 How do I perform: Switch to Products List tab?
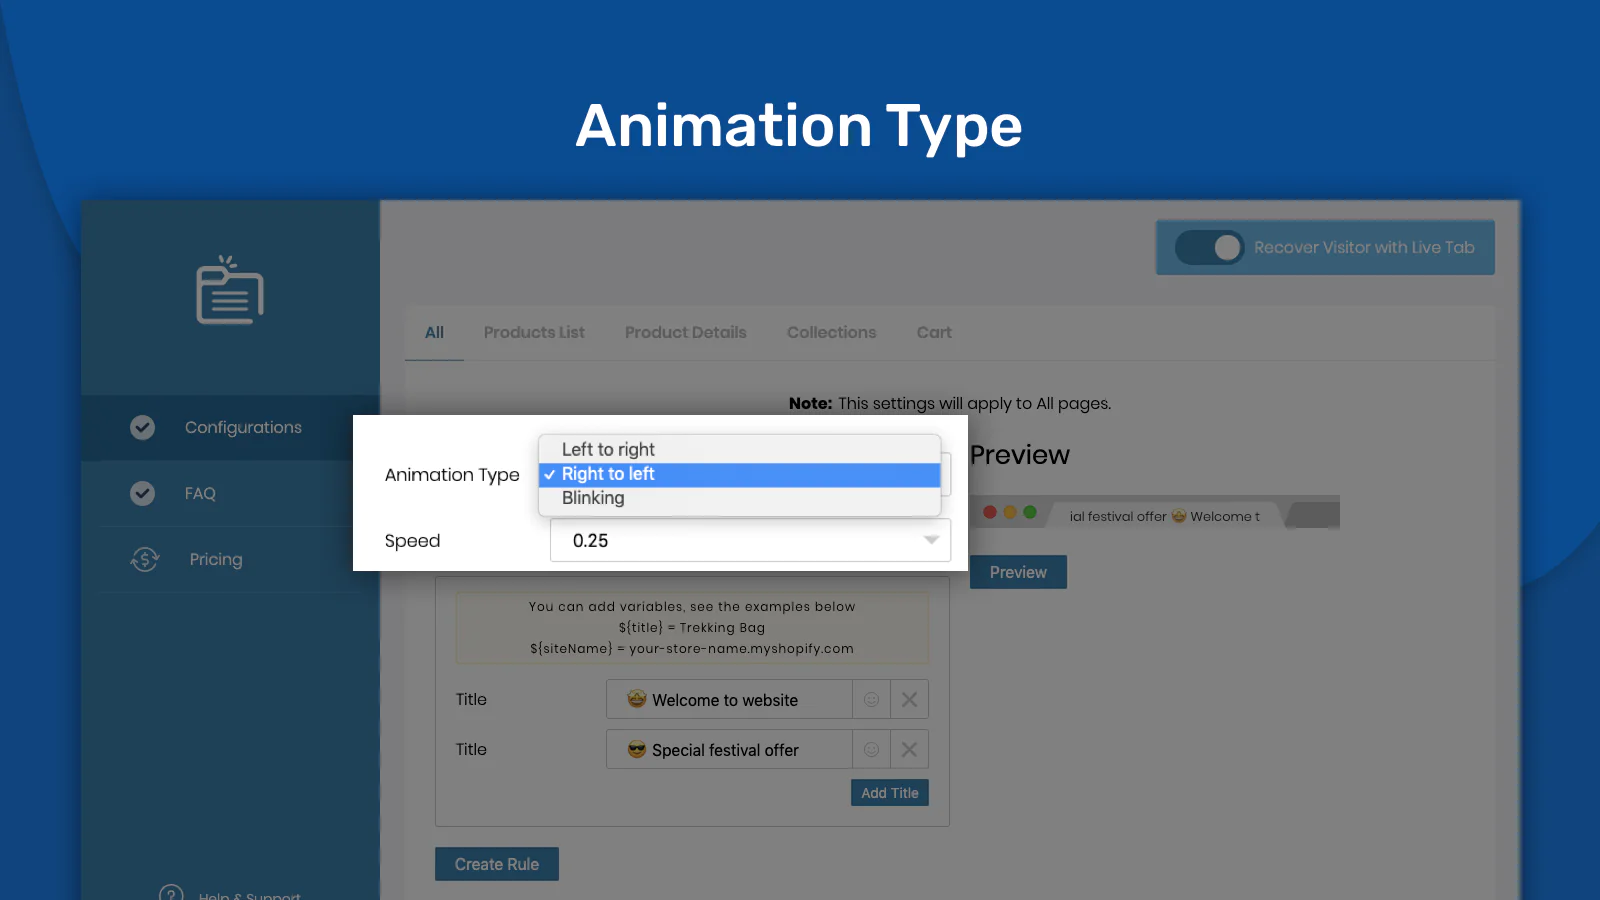[x=534, y=333]
